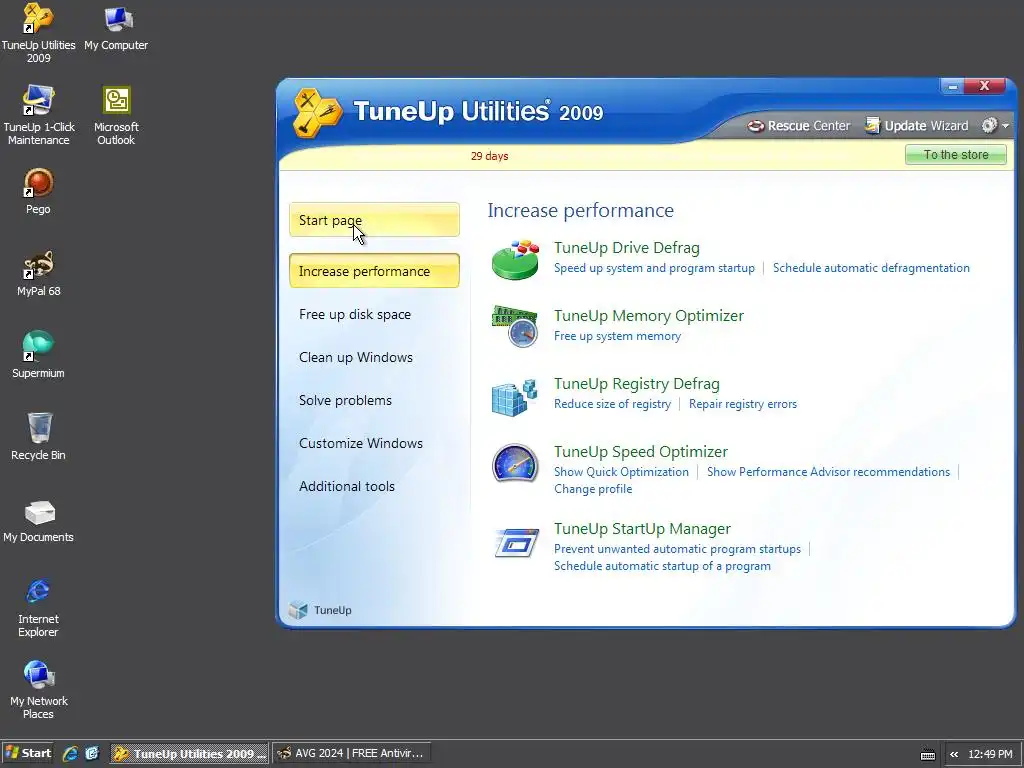Open the Additional tools section
The height and width of the screenshot is (768, 1024).
[x=347, y=487]
